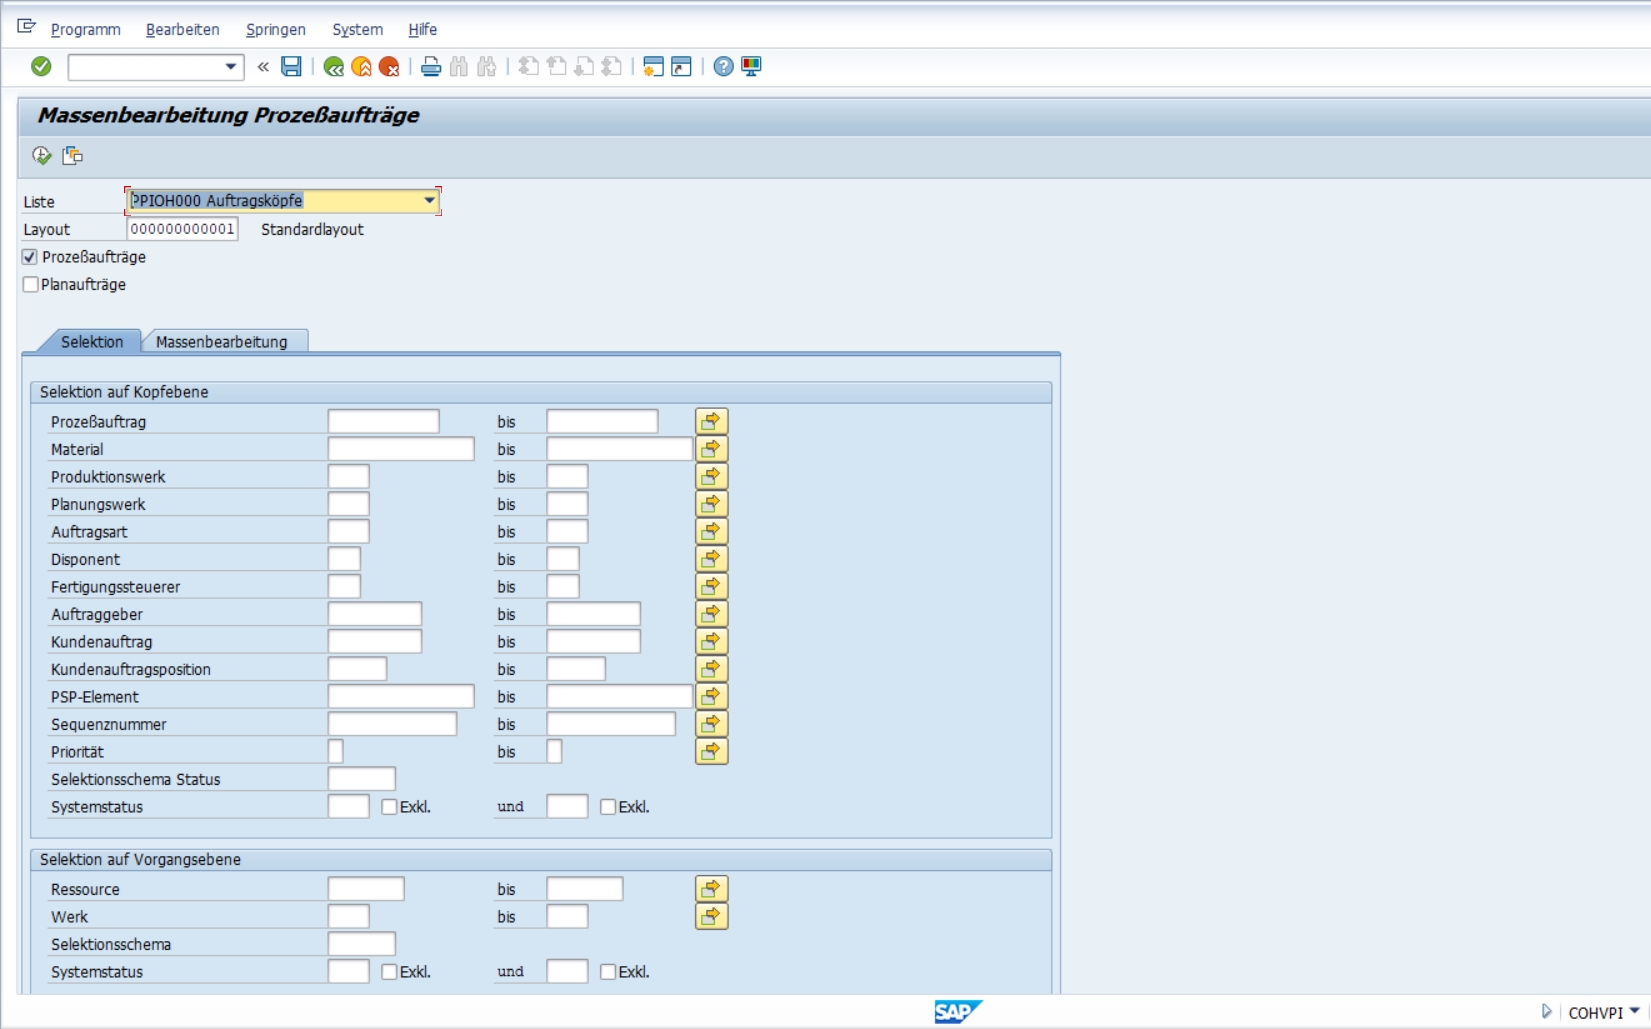This screenshot has width=1651, height=1029.
Task: Click the Prozeßauftrag from-value field
Action: click(x=383, y=421)
